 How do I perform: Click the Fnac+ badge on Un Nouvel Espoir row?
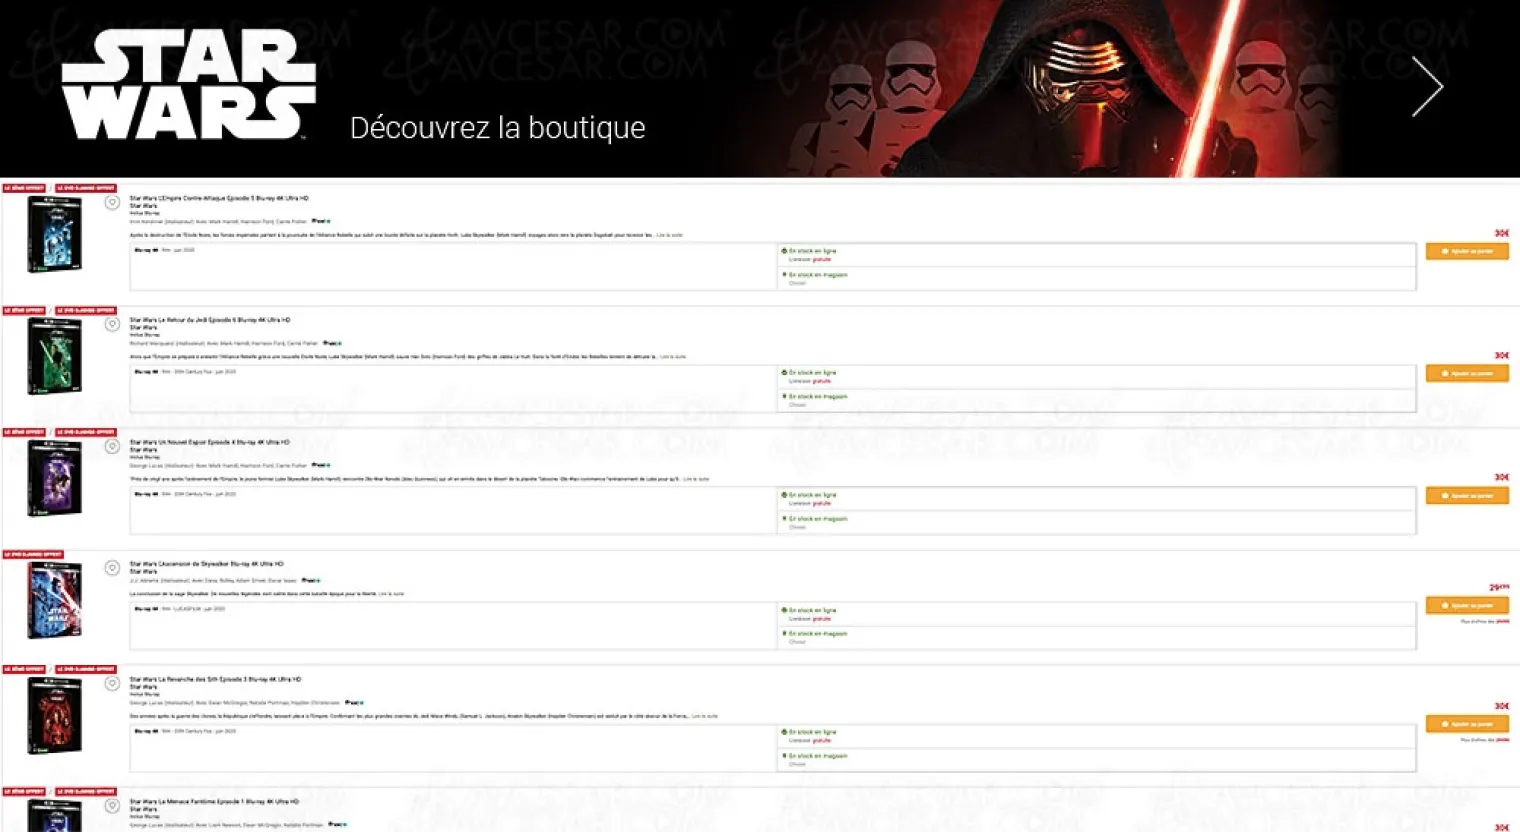(x=321, y=465)
